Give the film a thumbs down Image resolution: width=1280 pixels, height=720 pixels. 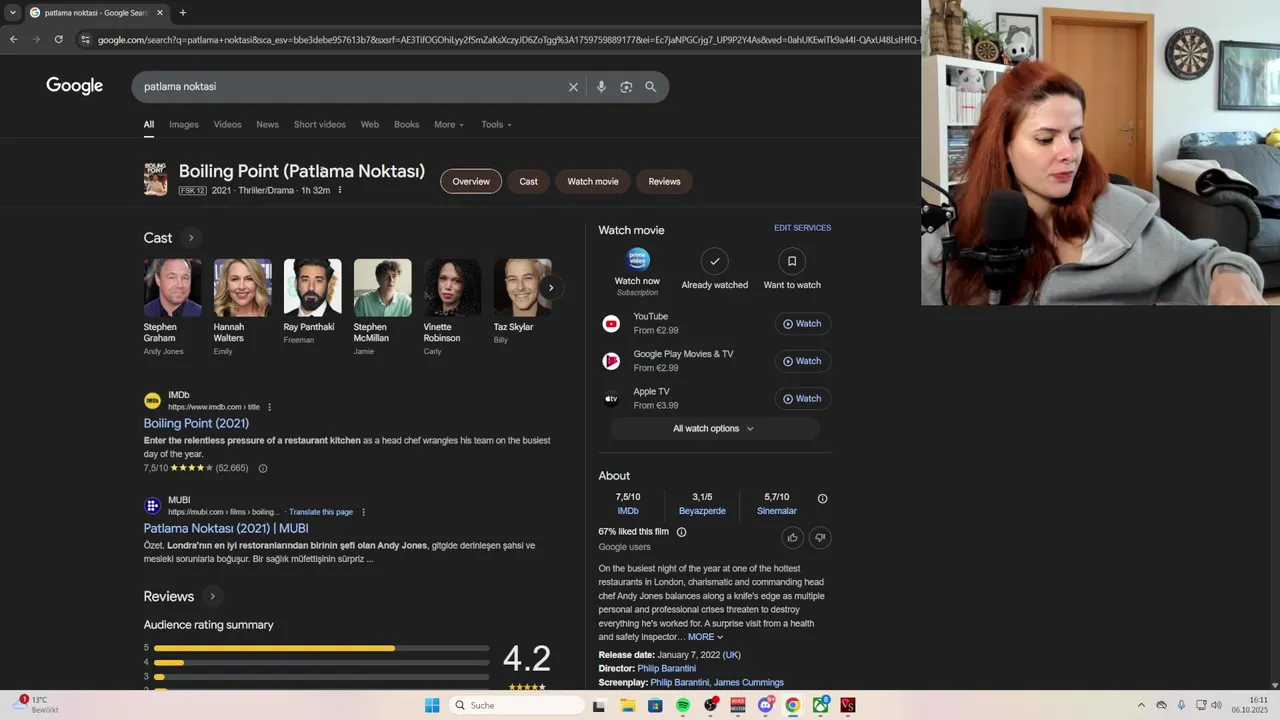(820, 538)
